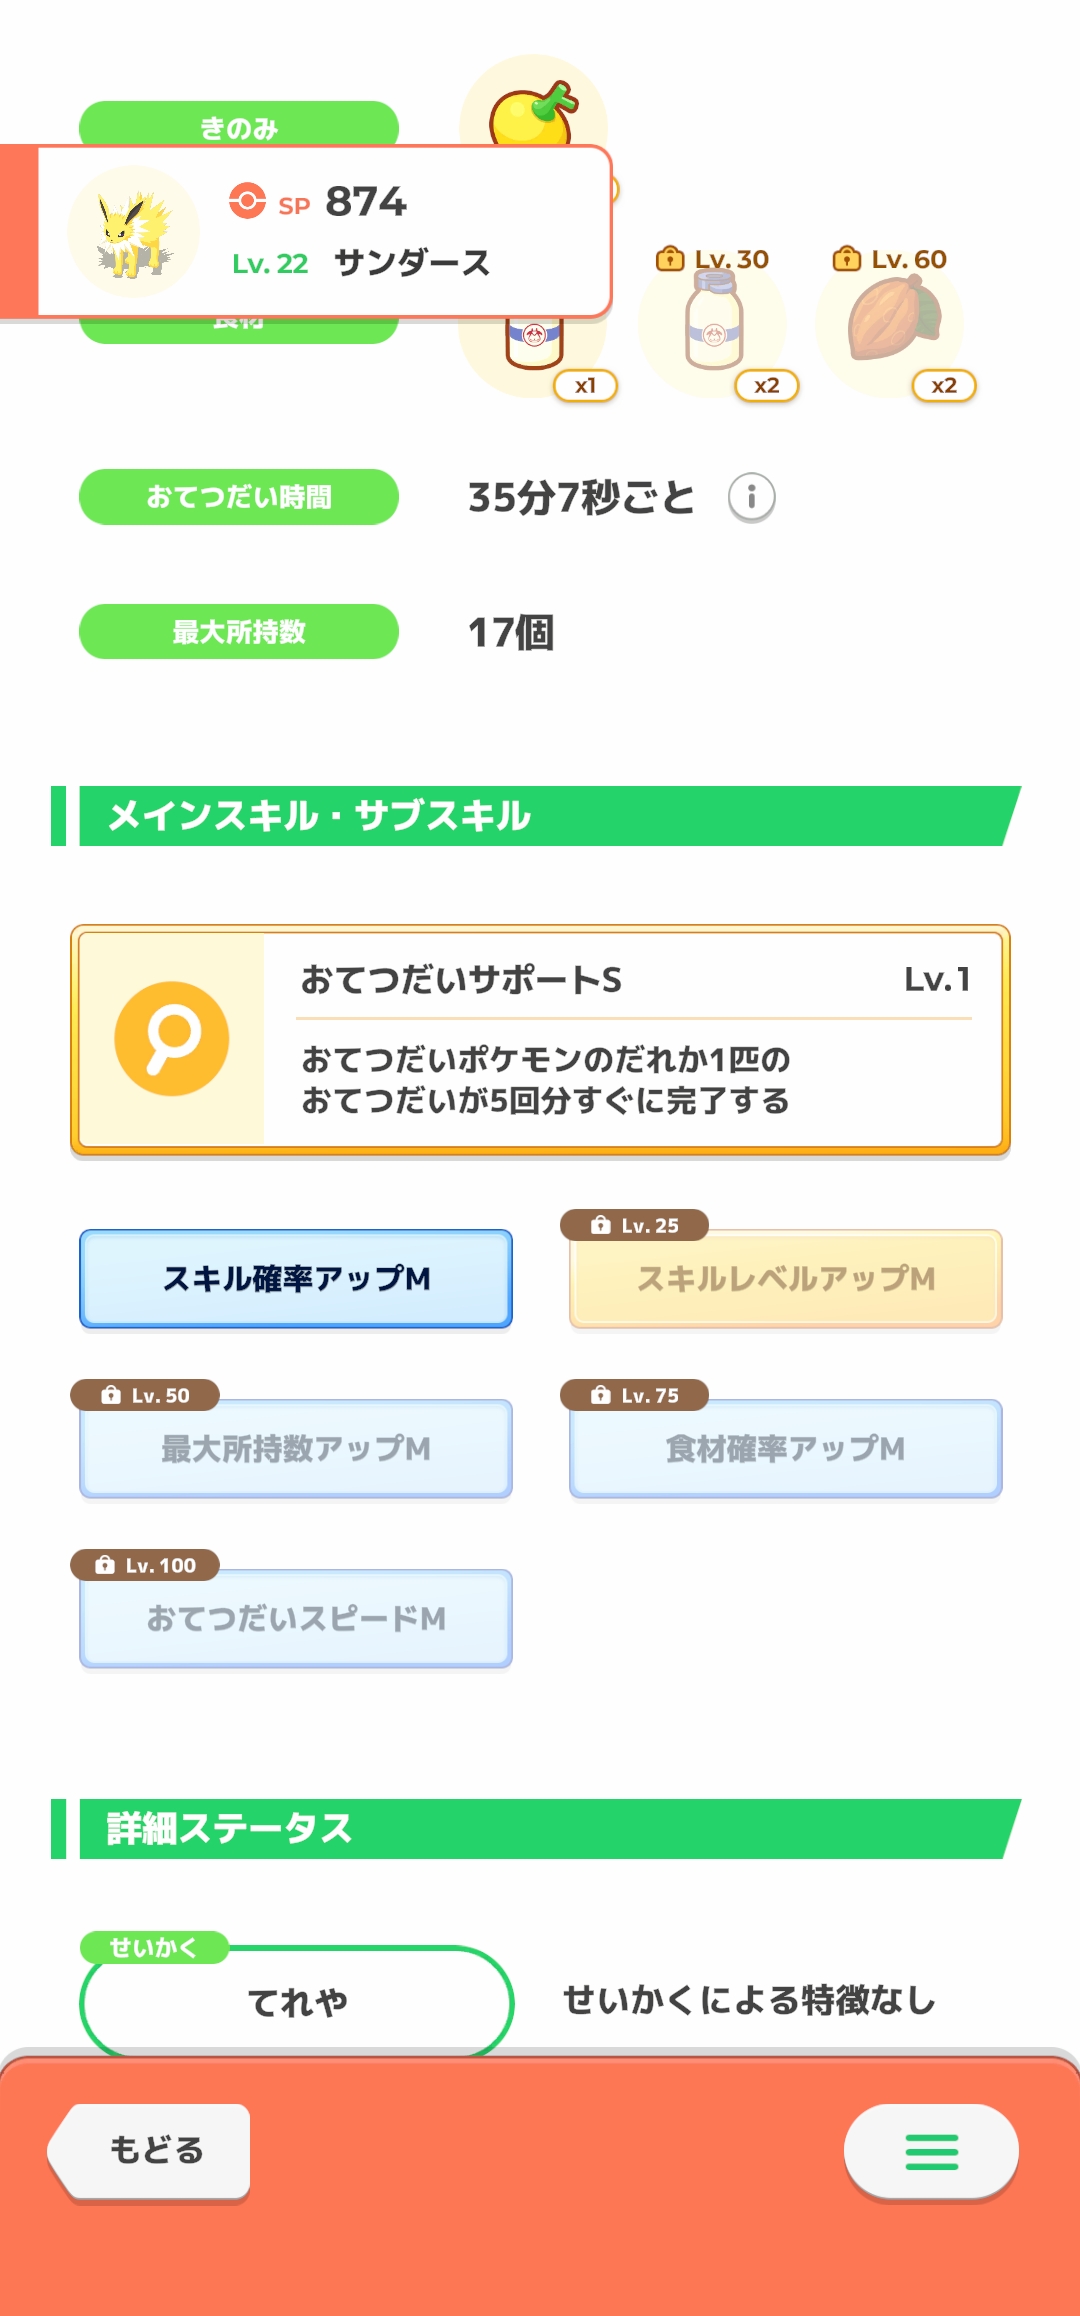Open the hamburger menu button

tap(931, 2151)
